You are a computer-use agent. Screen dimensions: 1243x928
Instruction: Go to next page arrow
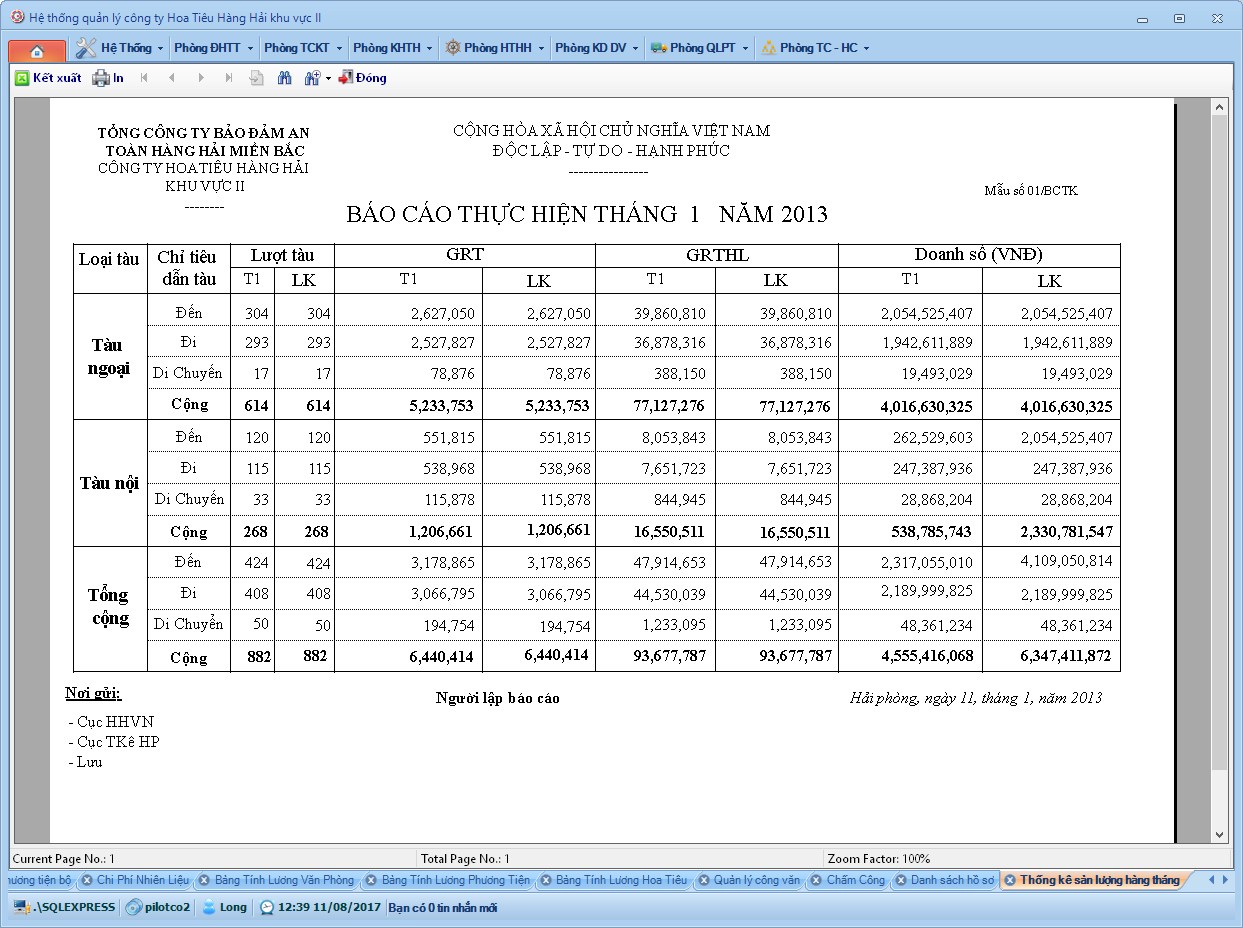point(201,78)
